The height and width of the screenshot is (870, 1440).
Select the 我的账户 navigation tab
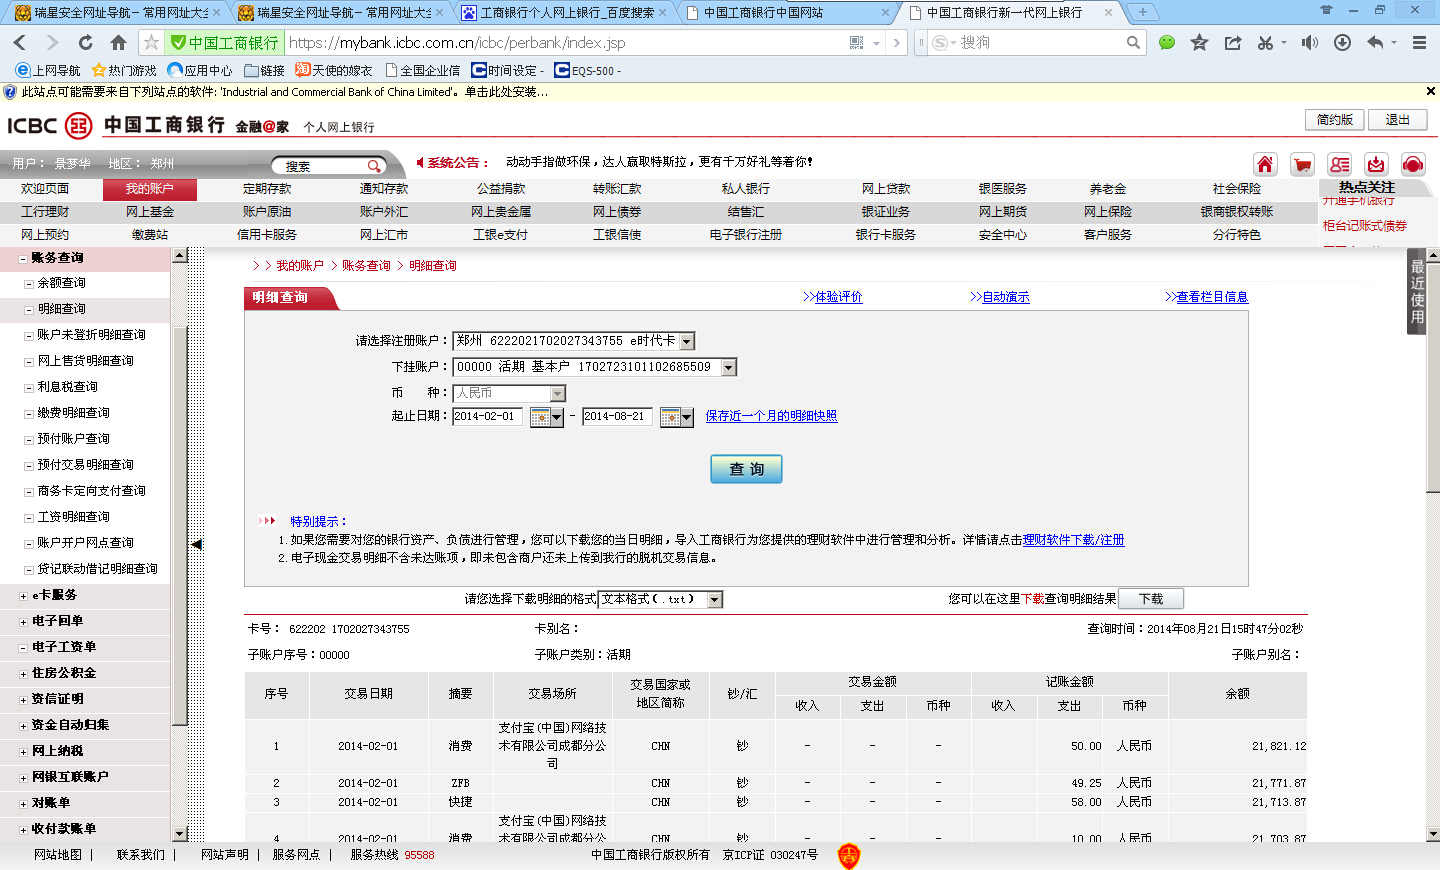pos(149,189)
